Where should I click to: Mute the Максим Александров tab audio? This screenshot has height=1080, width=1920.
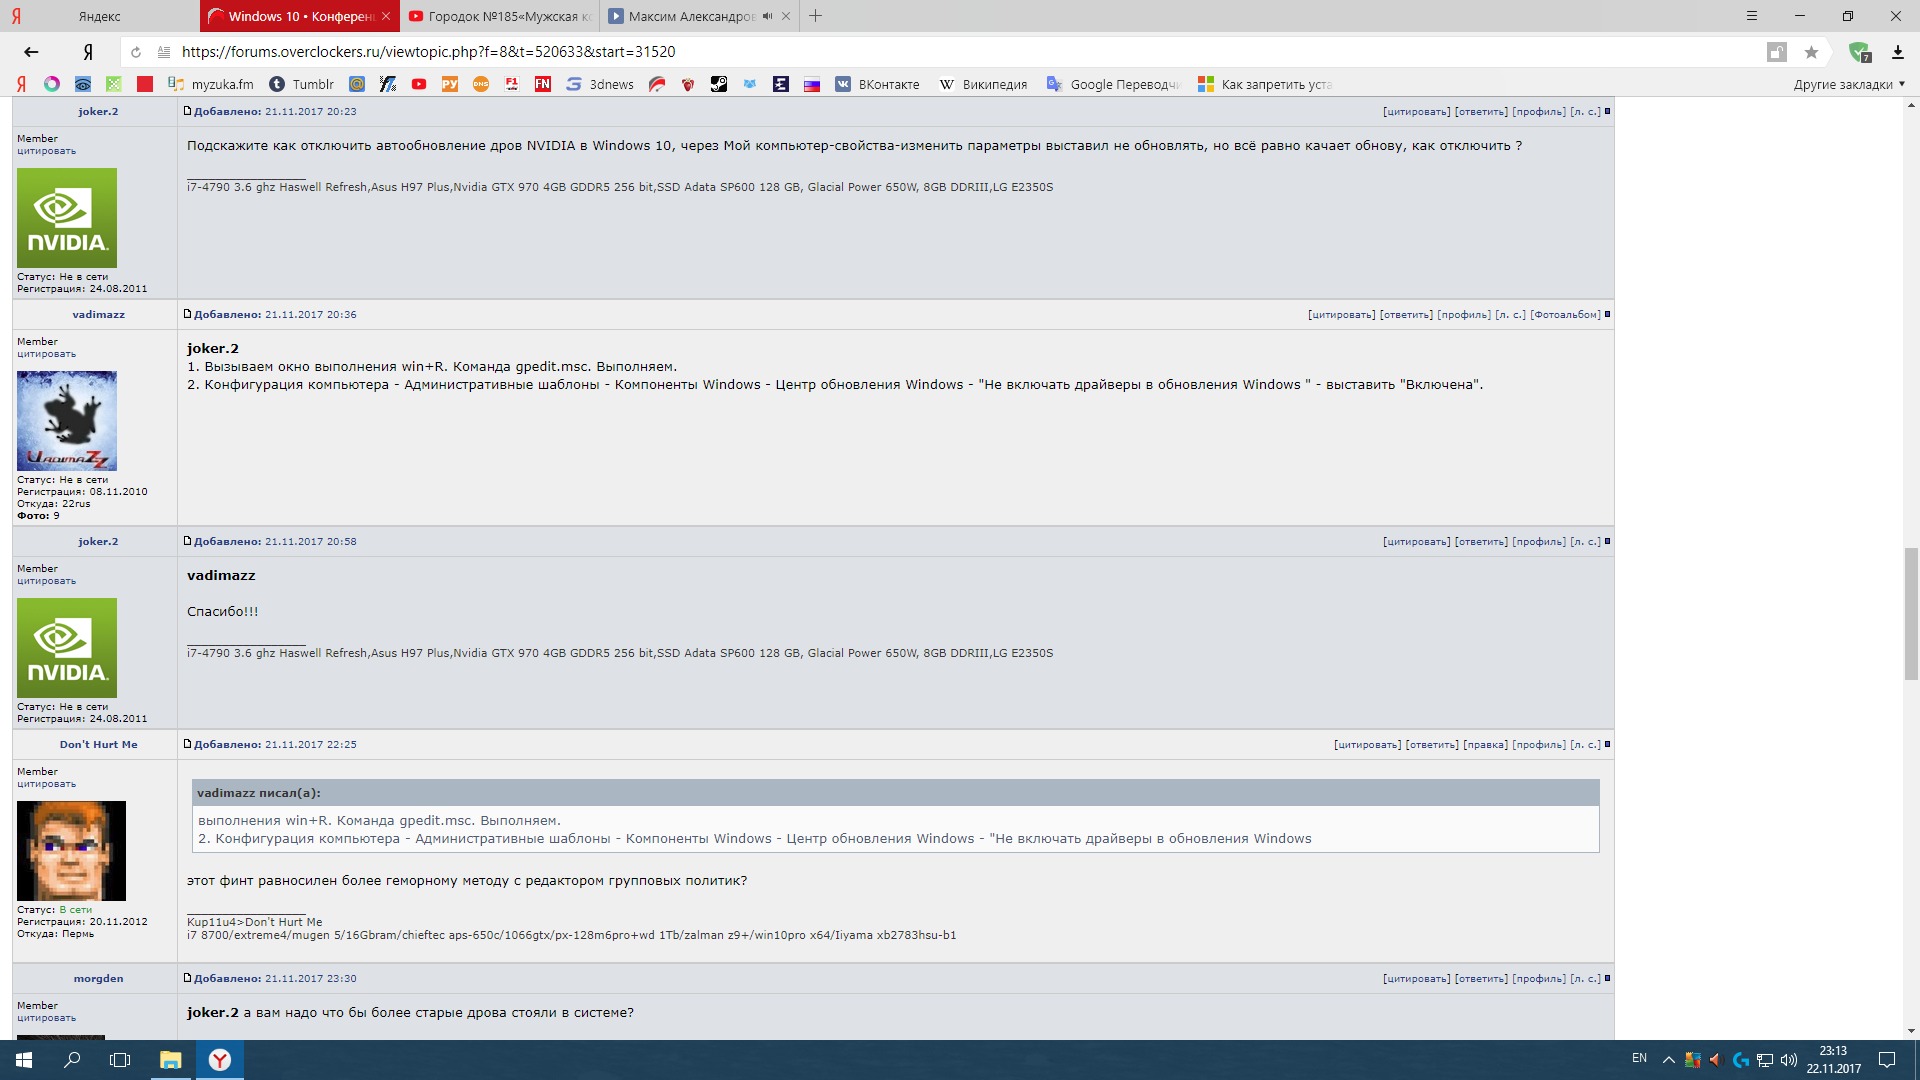767,16
